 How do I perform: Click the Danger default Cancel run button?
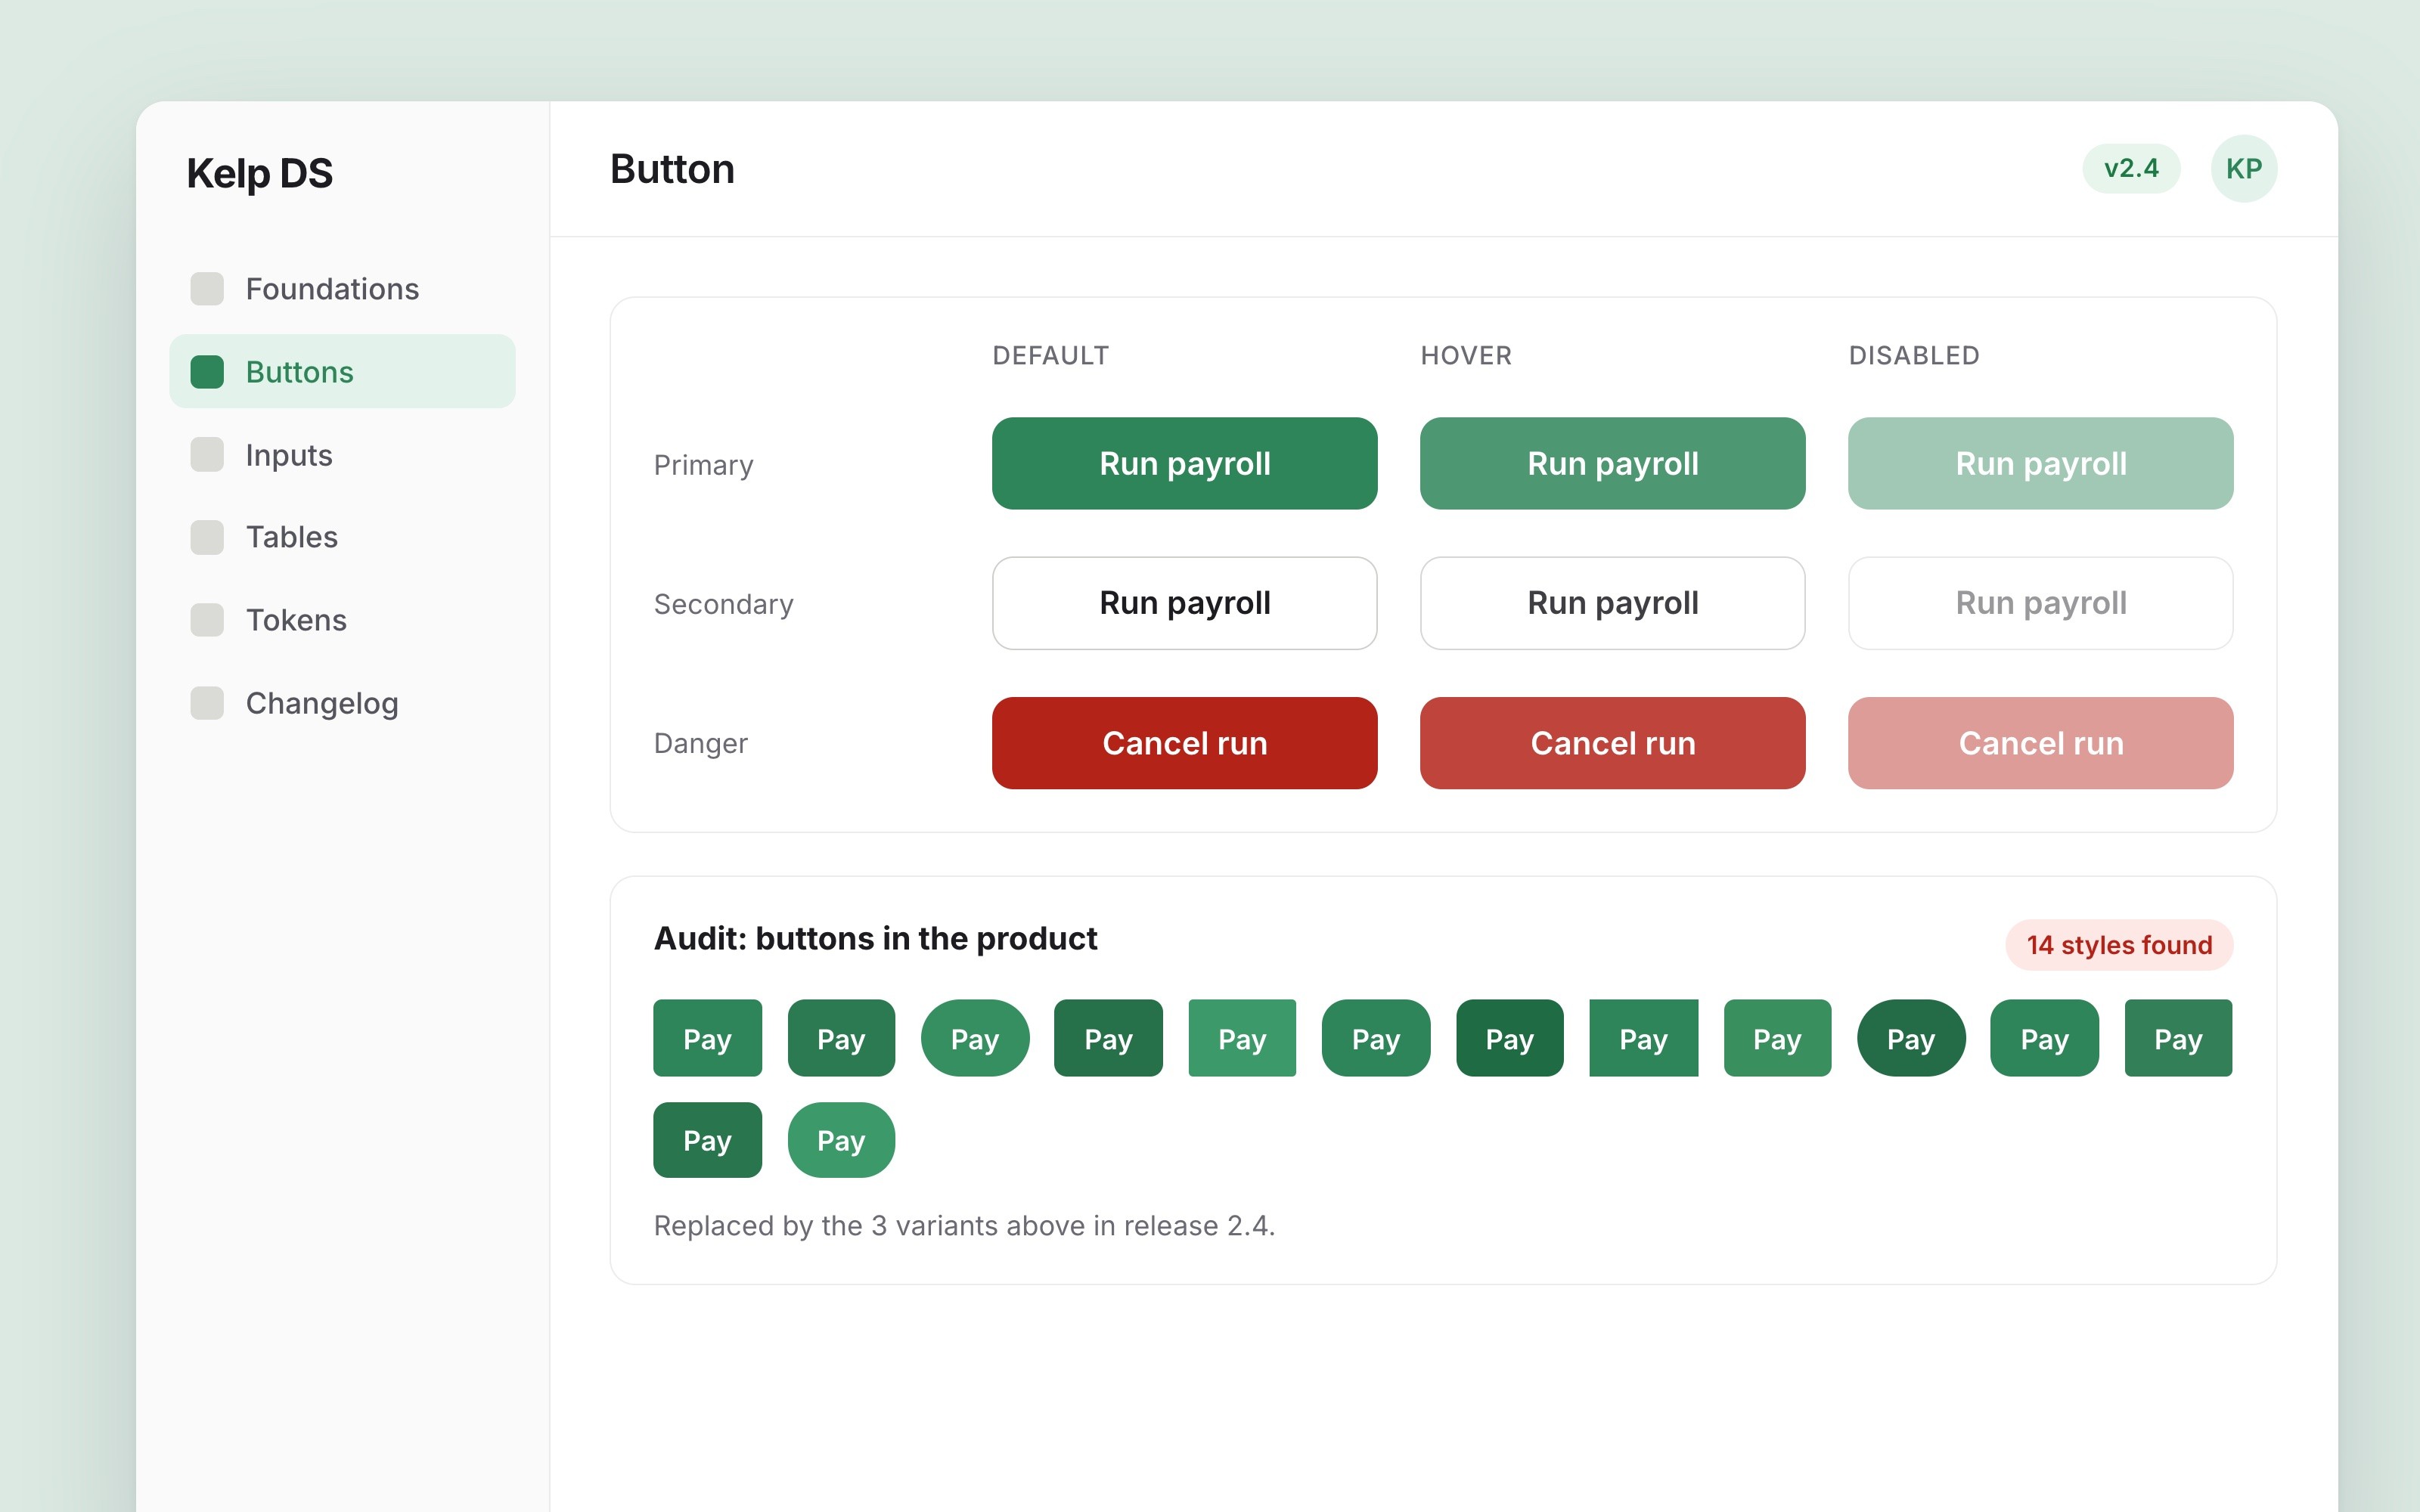(1184, 743)
